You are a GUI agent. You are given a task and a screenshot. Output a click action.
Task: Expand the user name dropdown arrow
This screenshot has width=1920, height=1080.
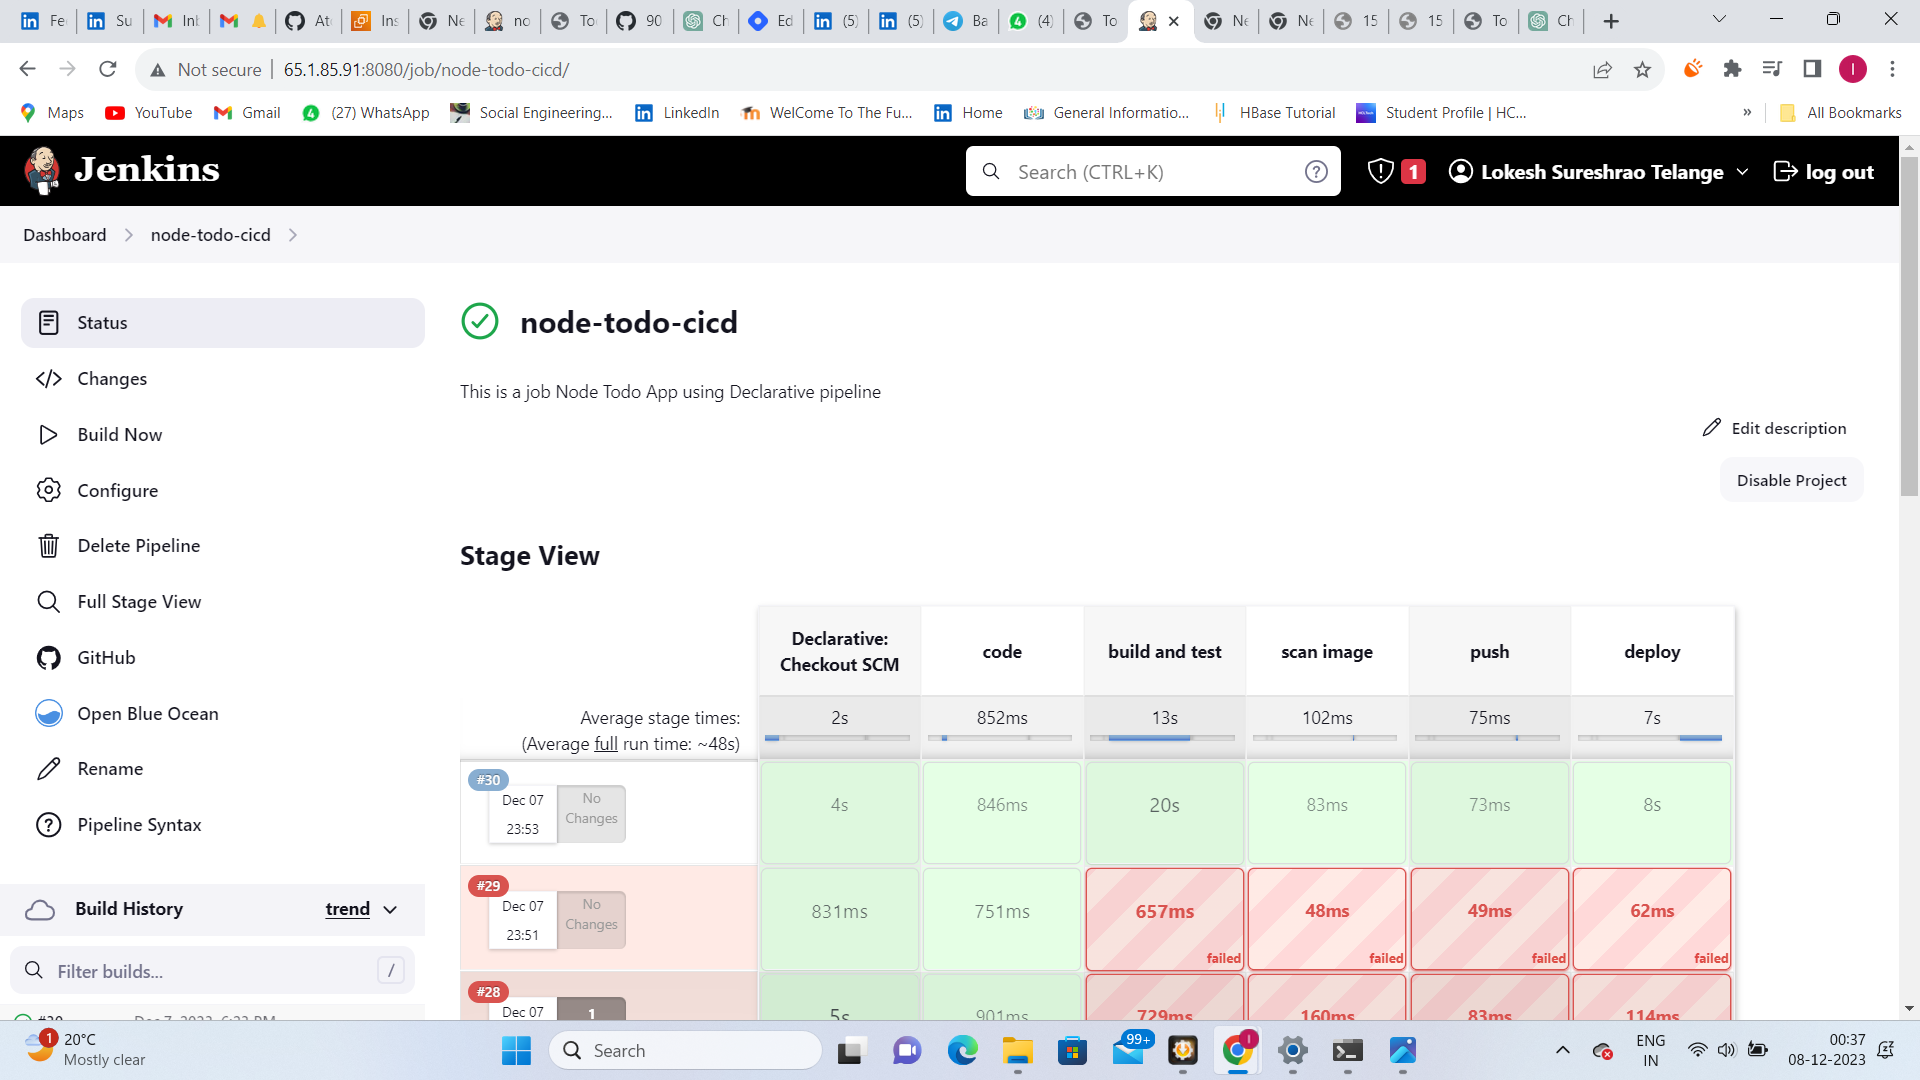click(x=1743, y=172)
